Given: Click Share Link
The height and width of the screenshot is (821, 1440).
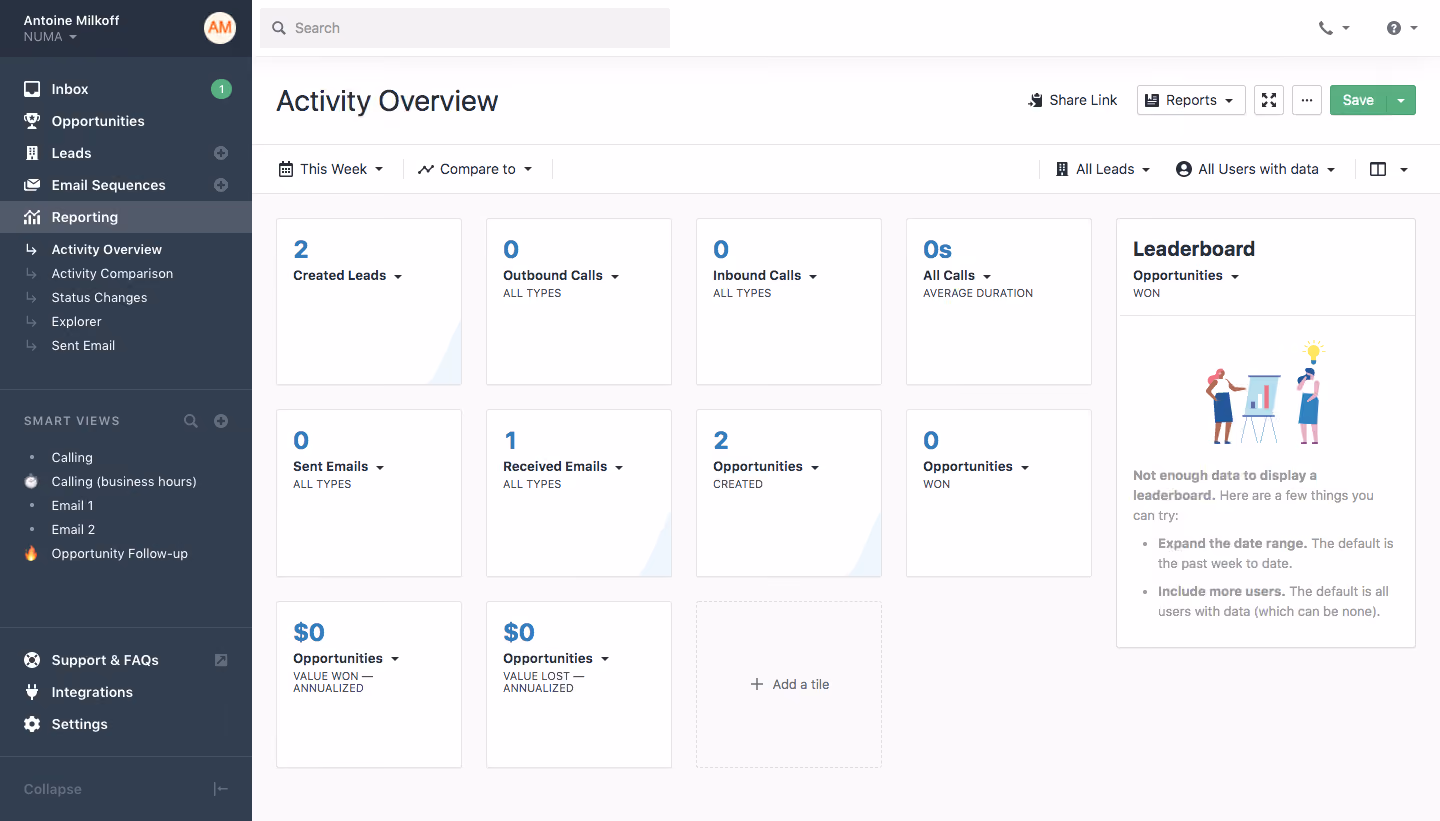Looking at the screenshot, I should point(1073,100).
